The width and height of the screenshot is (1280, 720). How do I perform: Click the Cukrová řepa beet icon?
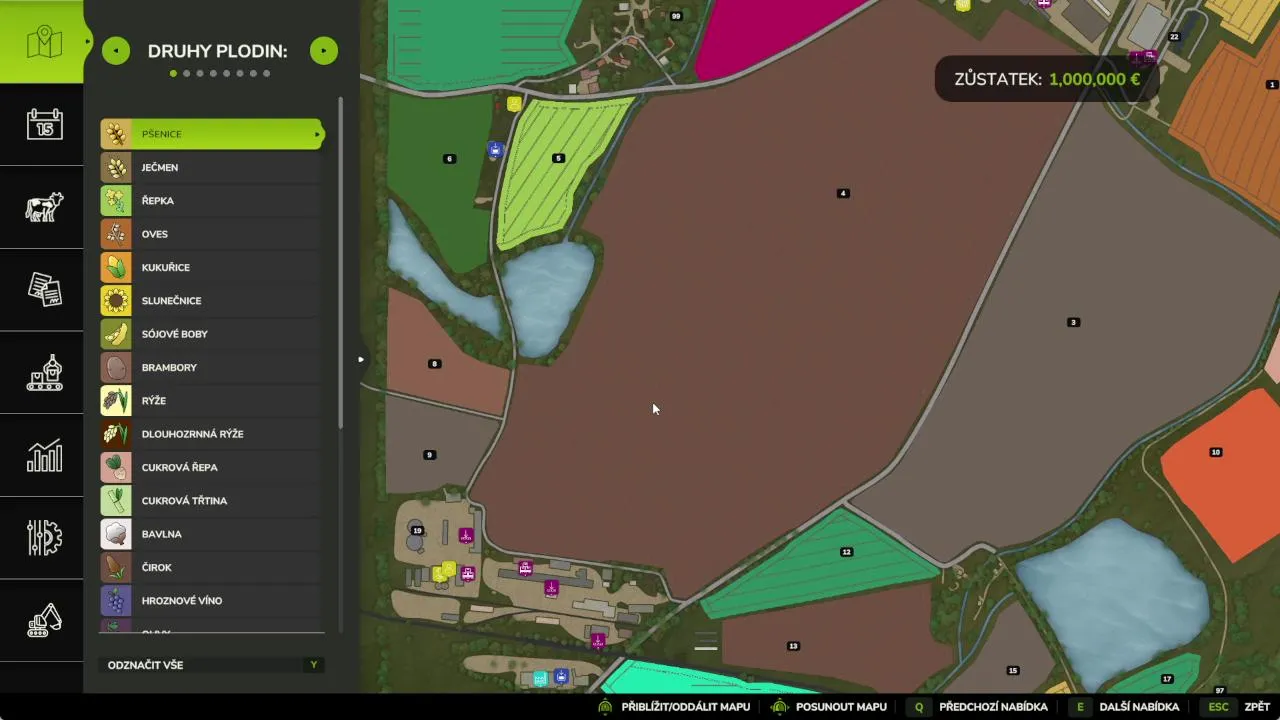click(x=116, y=467)
